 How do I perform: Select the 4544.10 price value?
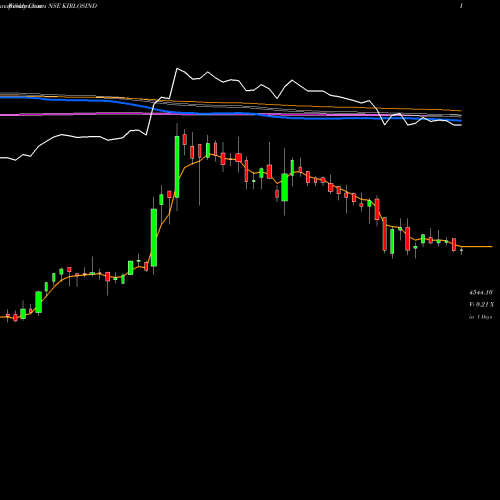coord(481,292)
